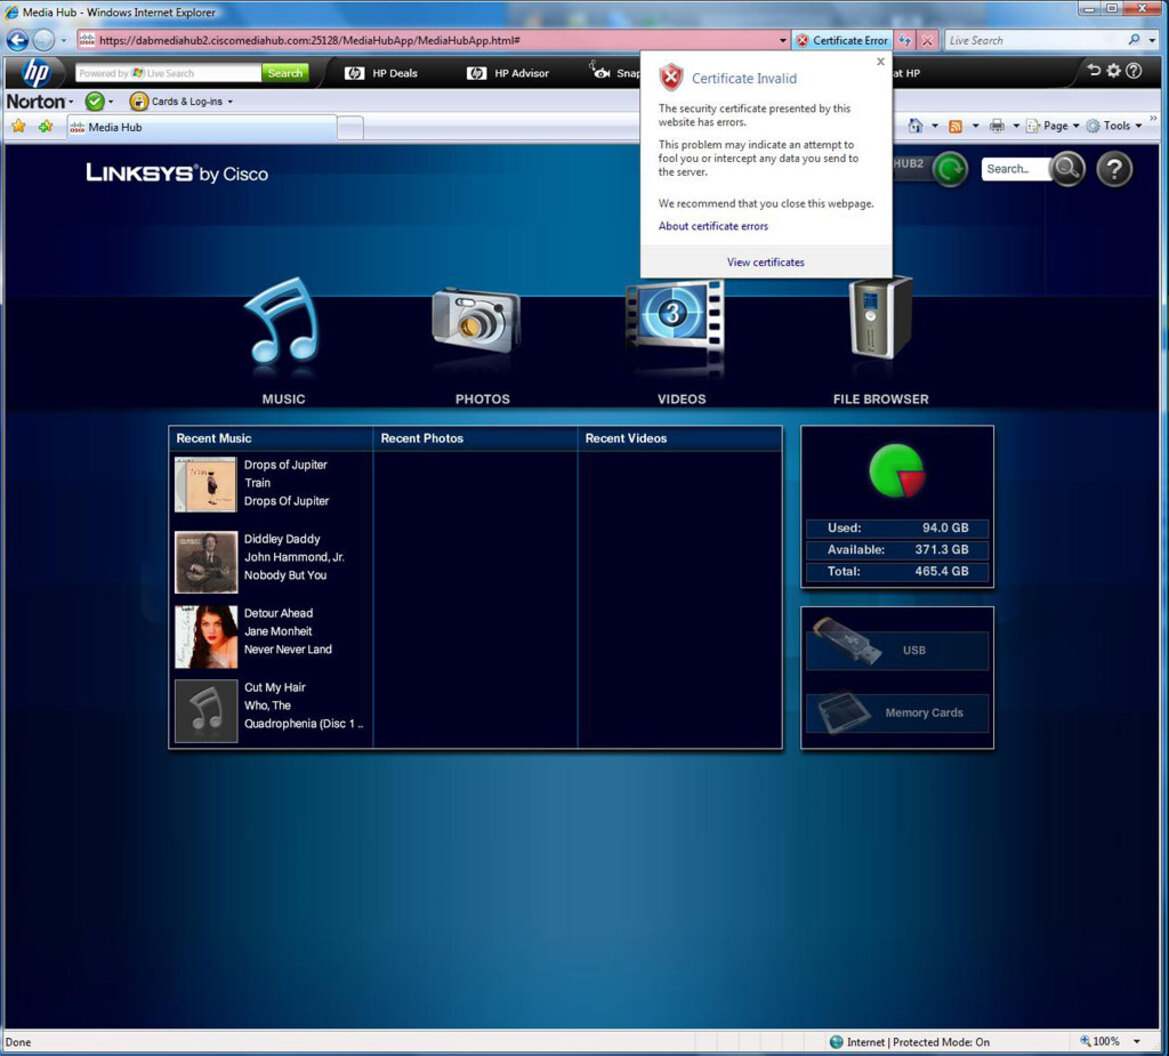Click Cut My Hair placeholder thumbnail

206,711
